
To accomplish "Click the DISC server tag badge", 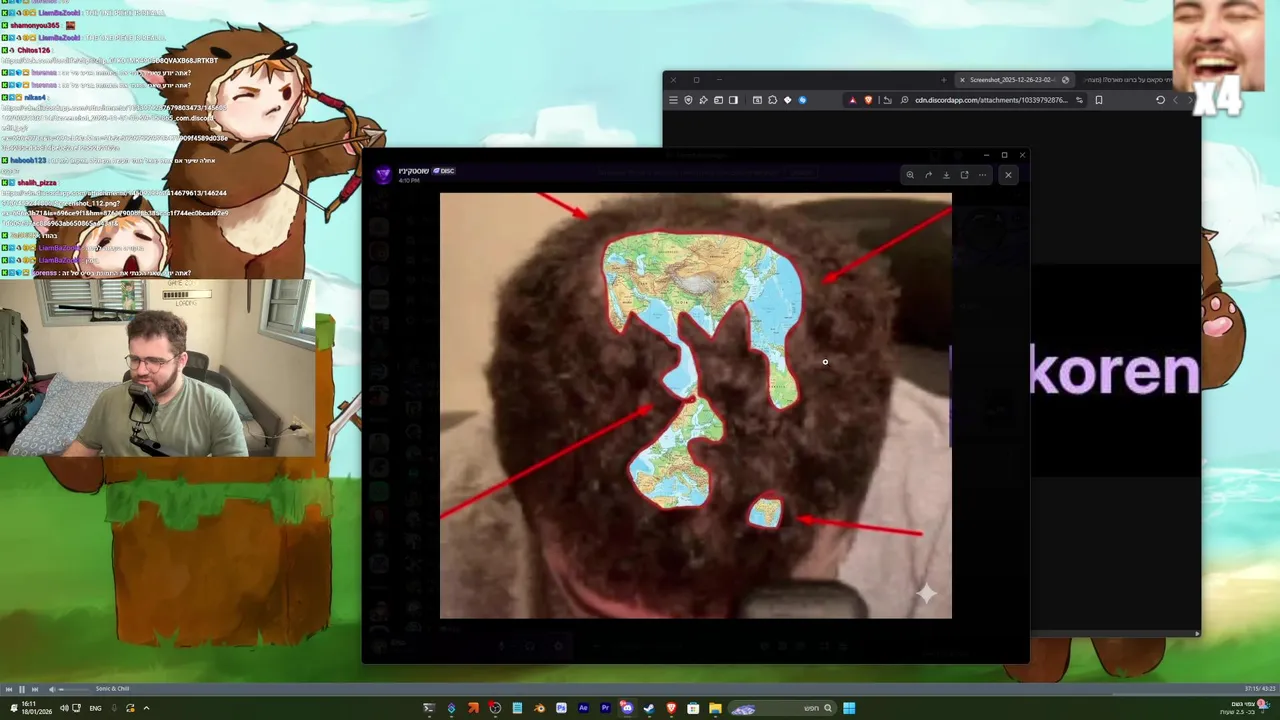I will coord(444,171).
